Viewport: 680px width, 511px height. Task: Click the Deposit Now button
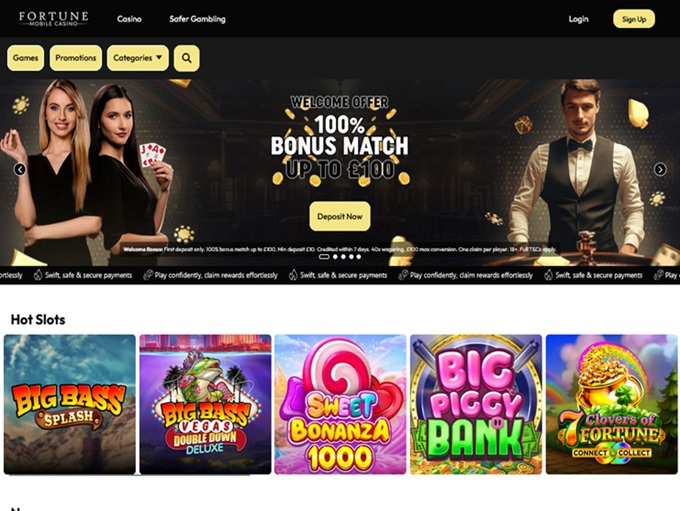(x=340, y=216)
